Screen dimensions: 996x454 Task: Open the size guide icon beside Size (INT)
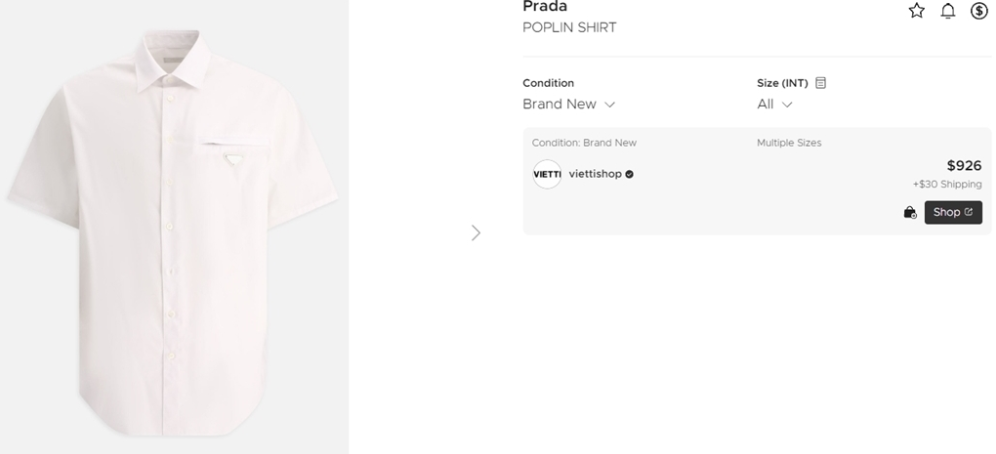click(x=821, y=83)
